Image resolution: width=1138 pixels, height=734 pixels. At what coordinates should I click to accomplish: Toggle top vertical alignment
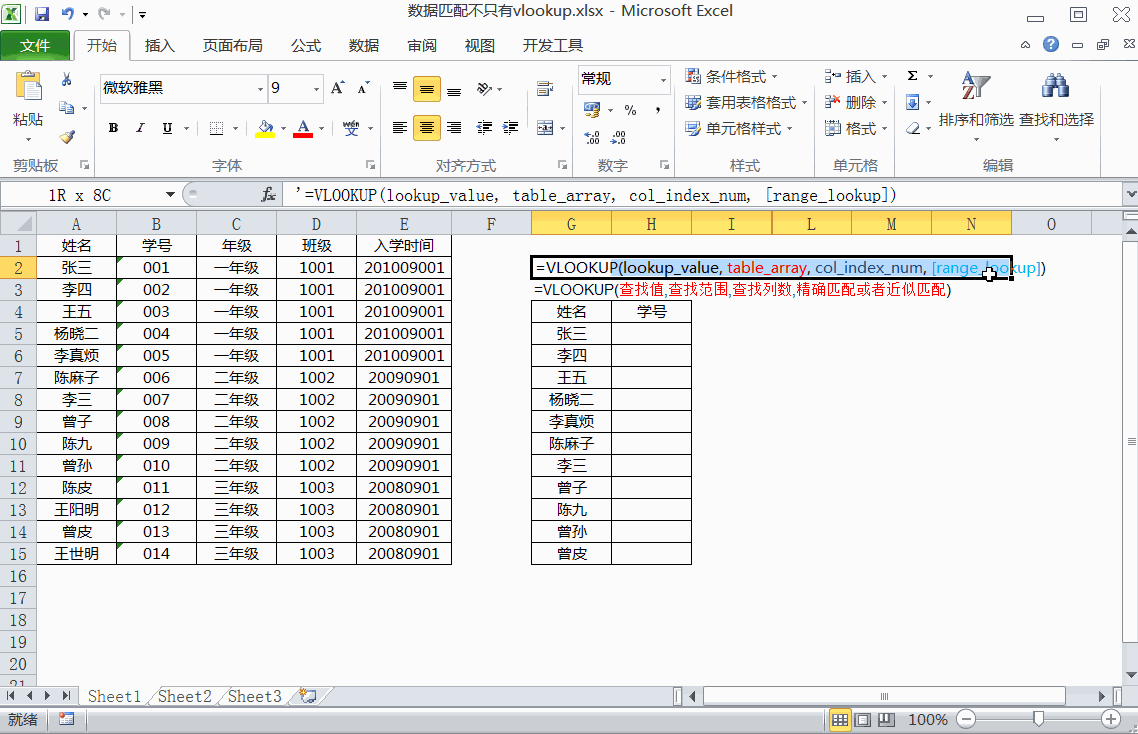click(400, 89)
